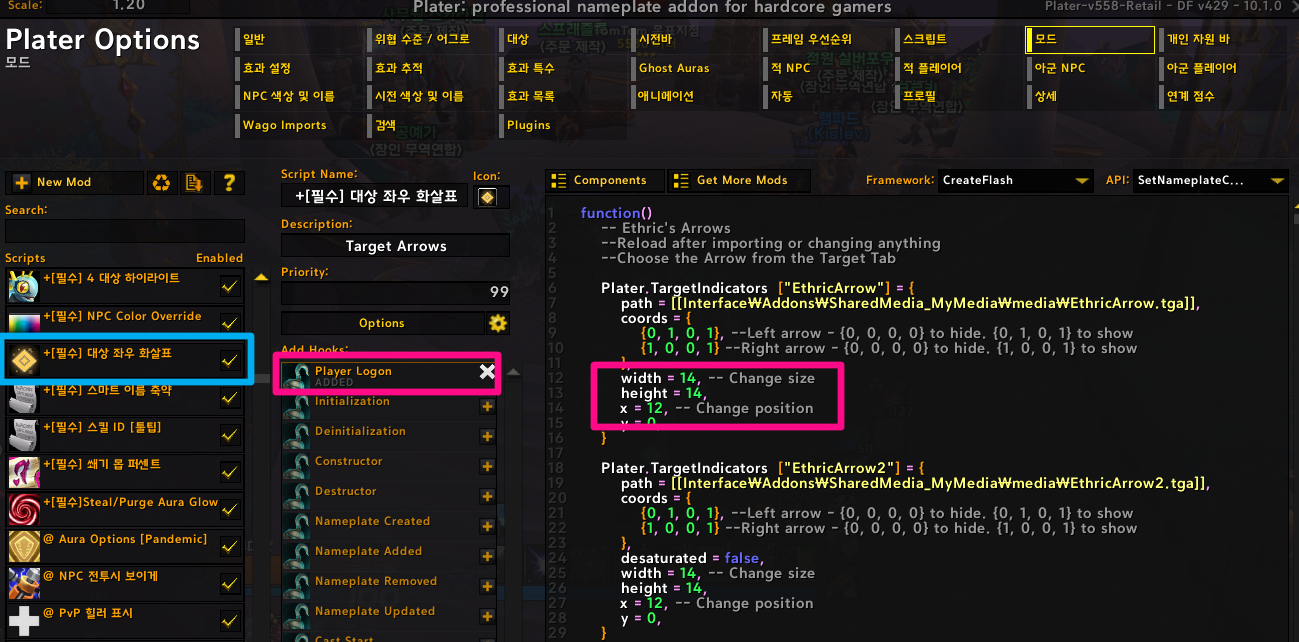Add the Nameplate Removed hook with plus icon
The height and width of the screenshot is (642, 1299).
pos(487,586)
